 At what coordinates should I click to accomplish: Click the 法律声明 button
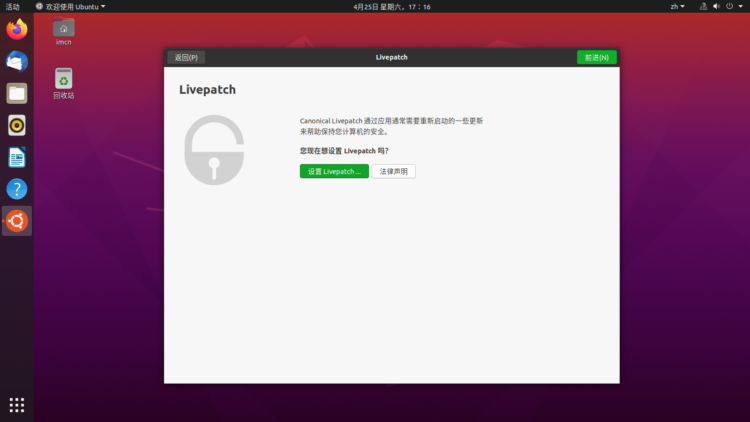tap(394, 171)
